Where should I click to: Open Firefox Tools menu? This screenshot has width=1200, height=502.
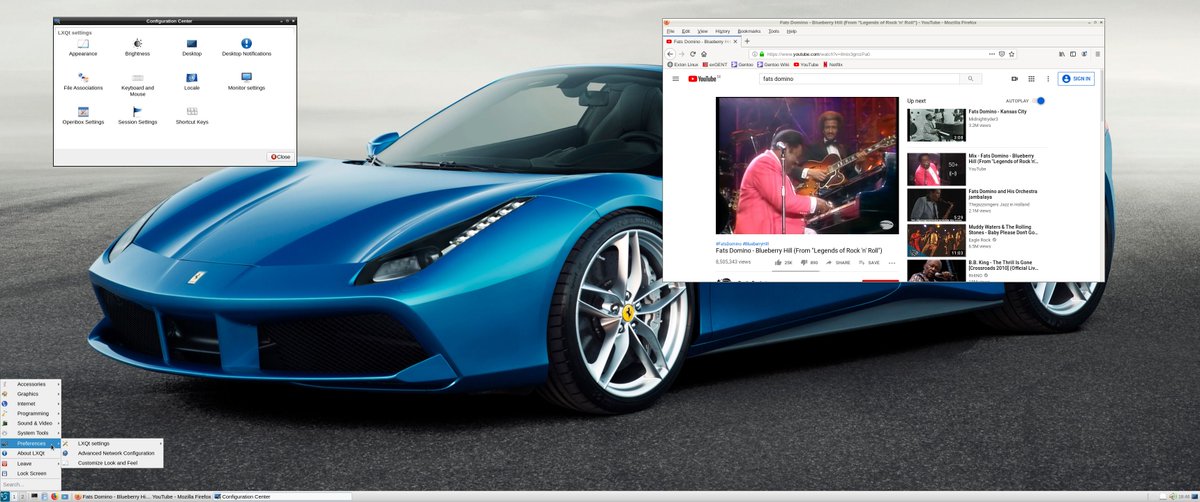click(x=774, y=31)
